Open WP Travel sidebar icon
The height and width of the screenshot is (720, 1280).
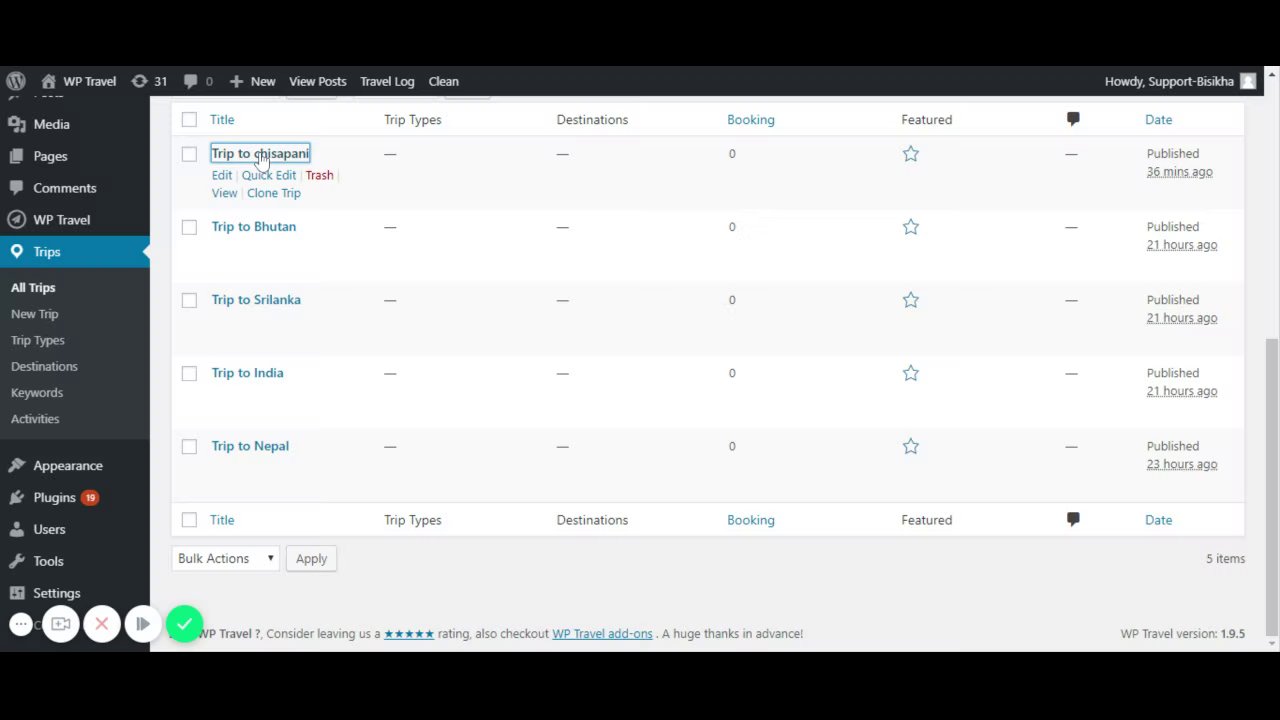point(16,220)
